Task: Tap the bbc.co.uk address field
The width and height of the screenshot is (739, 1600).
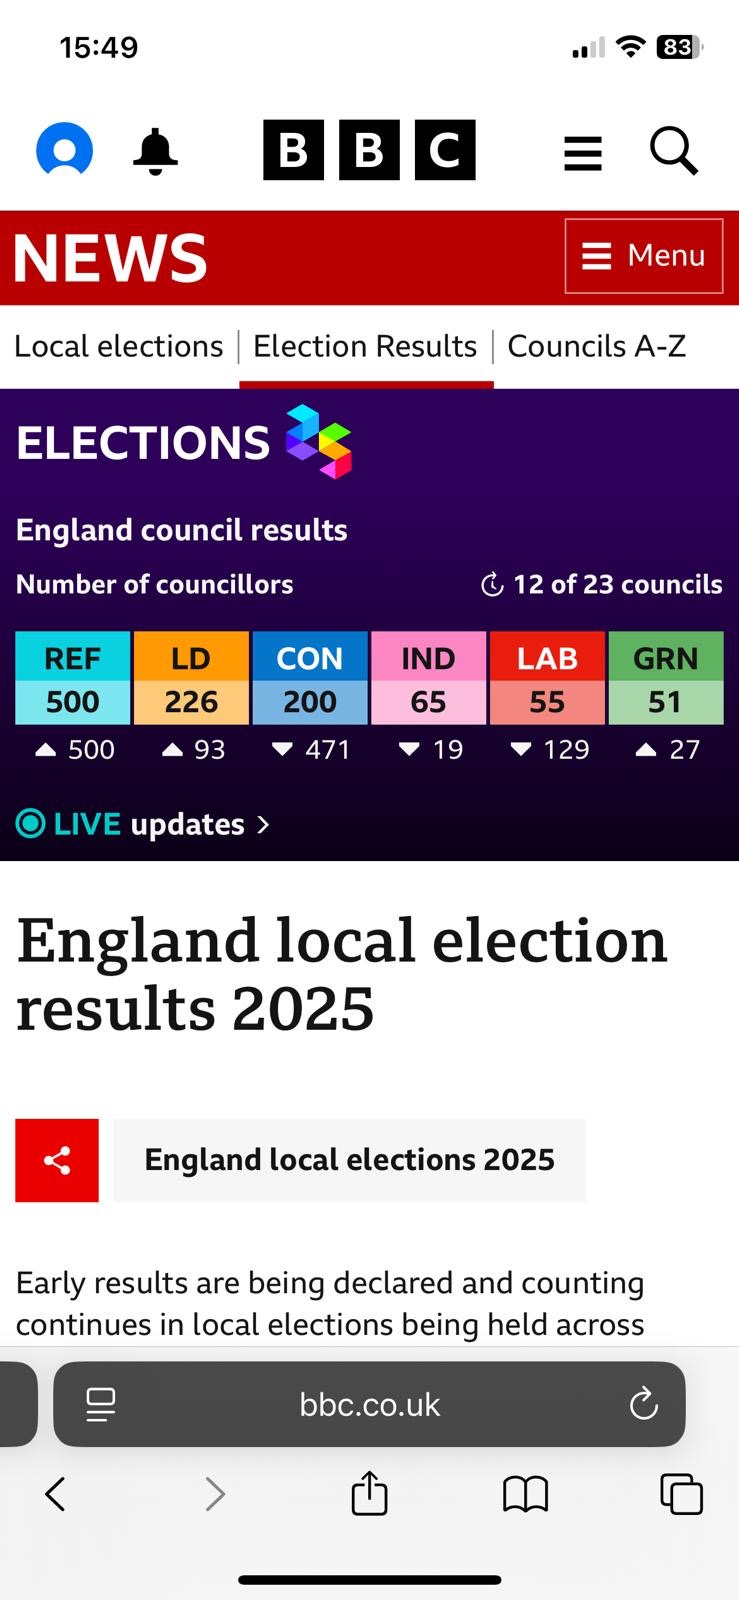Action: click(369, 1404)
